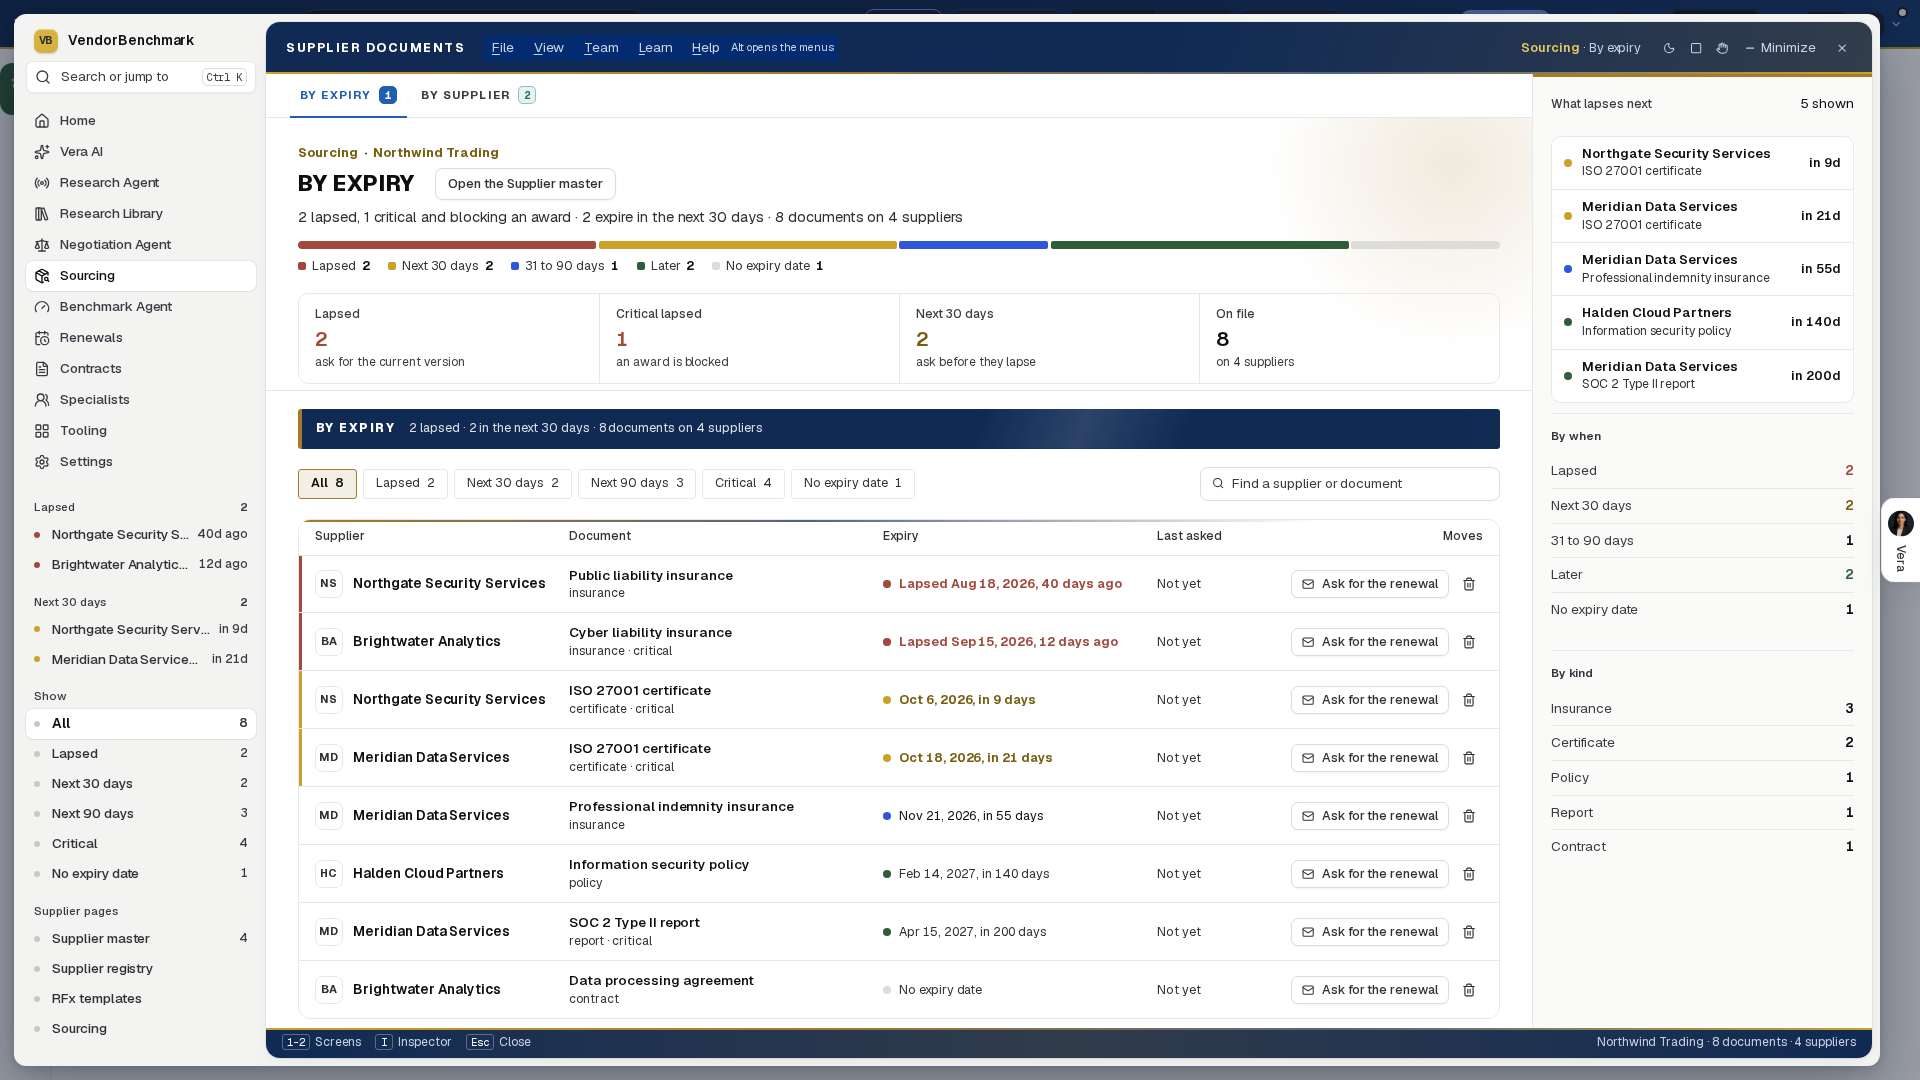1920x1080 pixels.
Task: Click the Find a supplier or document field
Action: coord(1349,484)
